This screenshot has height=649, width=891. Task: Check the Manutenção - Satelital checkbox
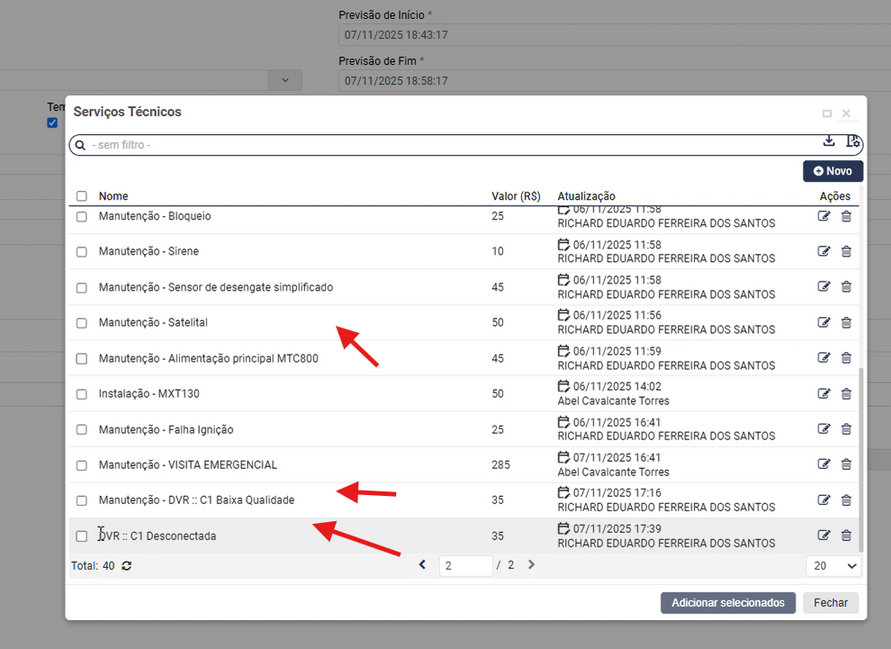(82, 323)
